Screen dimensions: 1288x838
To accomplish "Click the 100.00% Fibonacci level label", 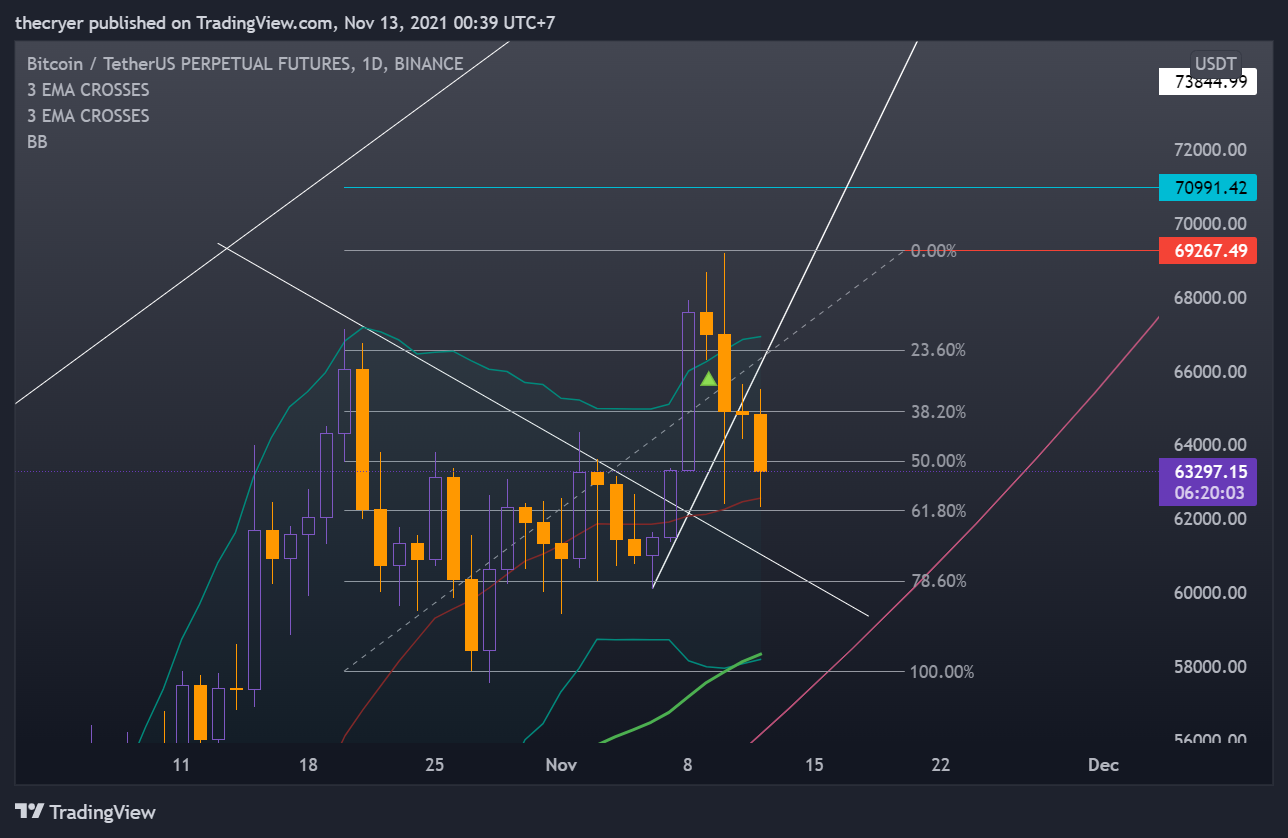I will click(942, 672).
